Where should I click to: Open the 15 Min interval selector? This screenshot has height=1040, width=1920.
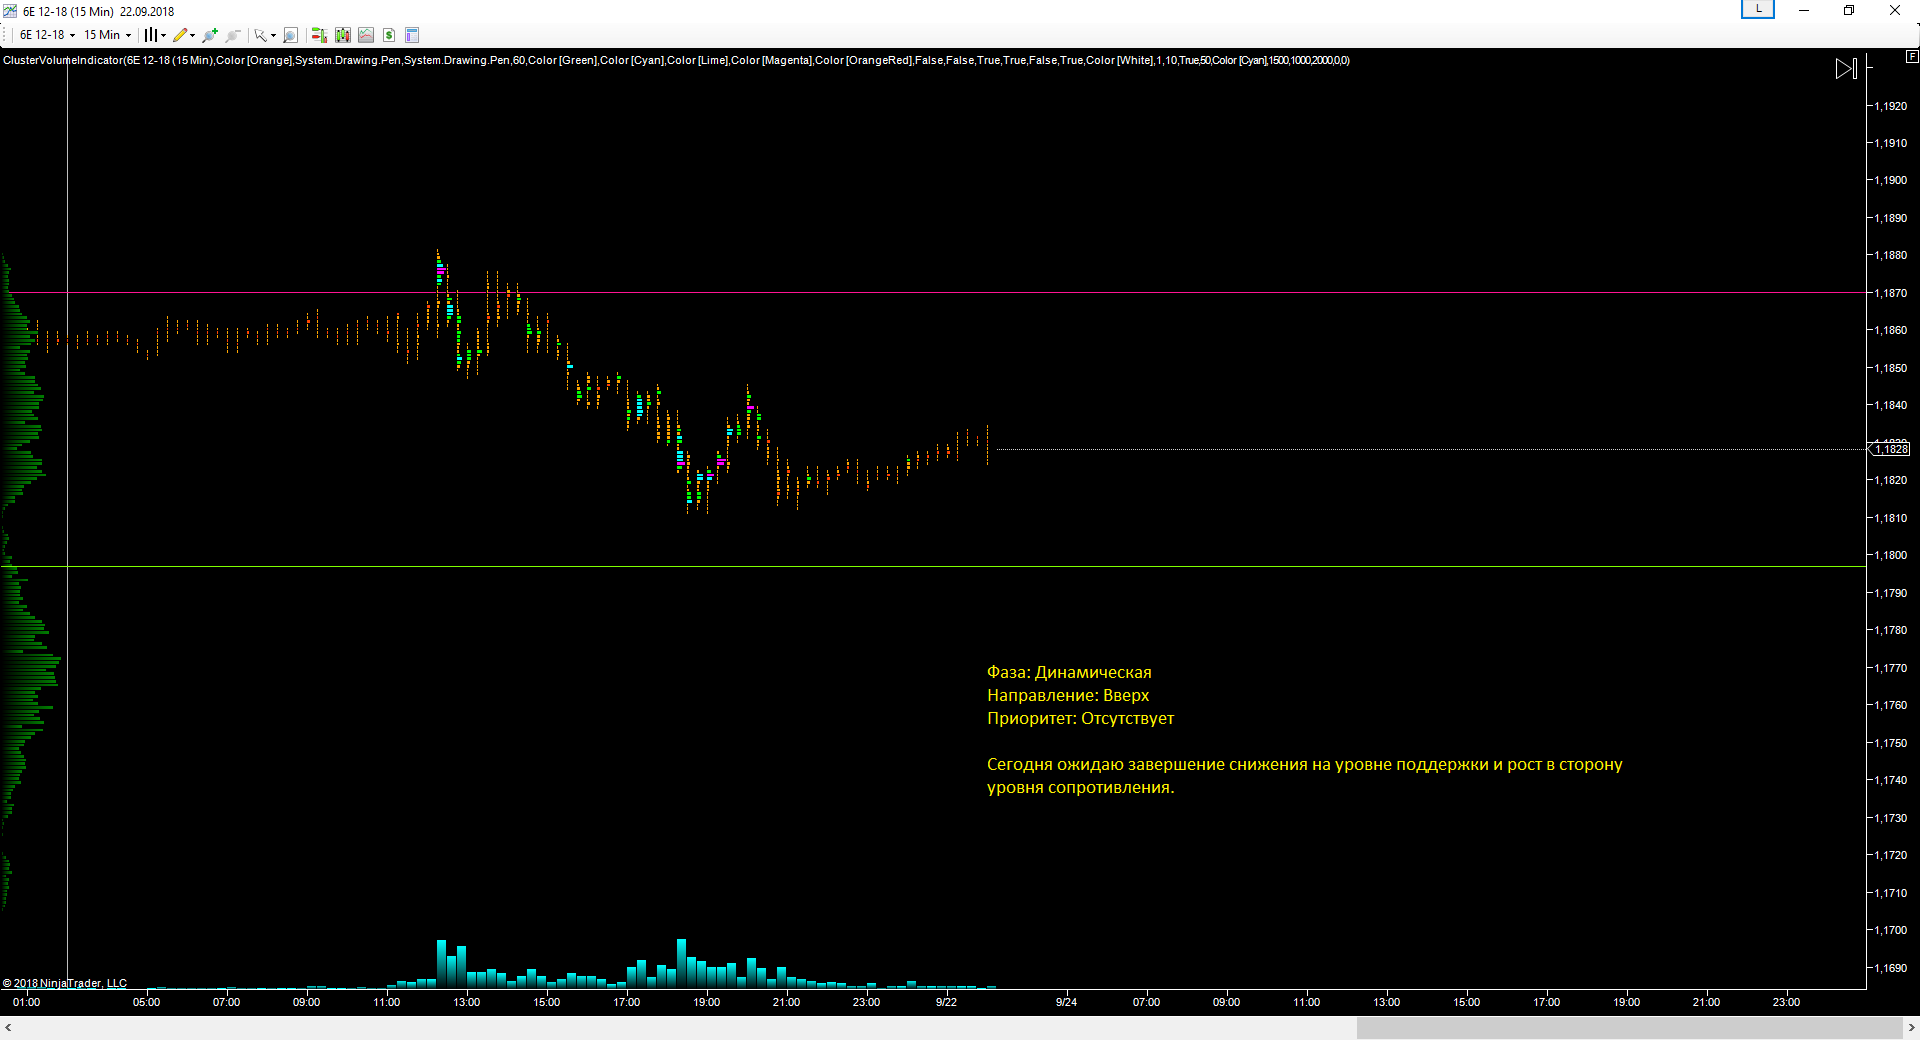107,35
